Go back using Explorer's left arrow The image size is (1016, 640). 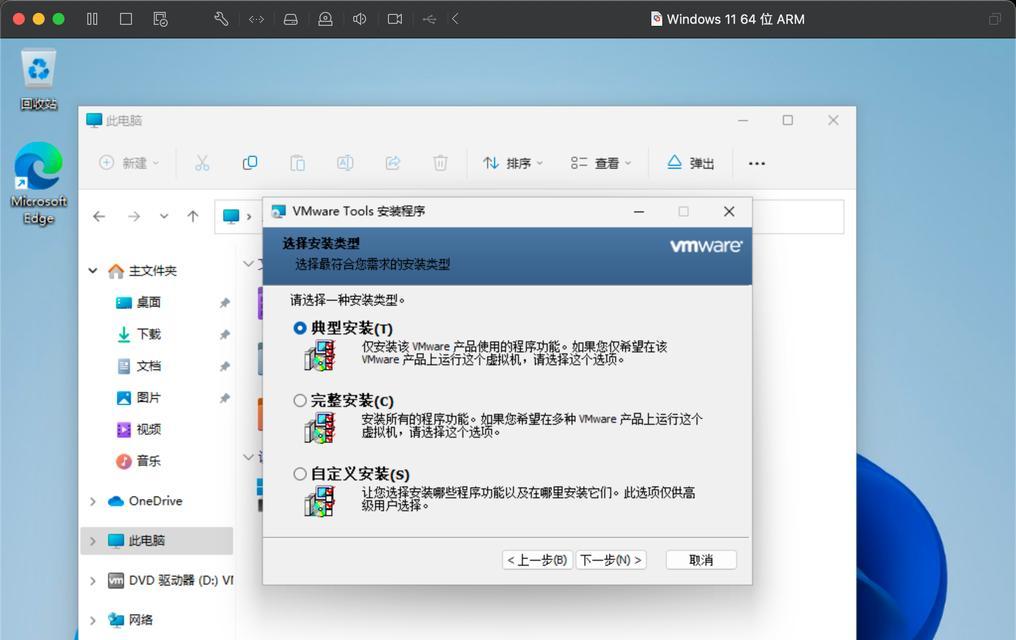99,216
